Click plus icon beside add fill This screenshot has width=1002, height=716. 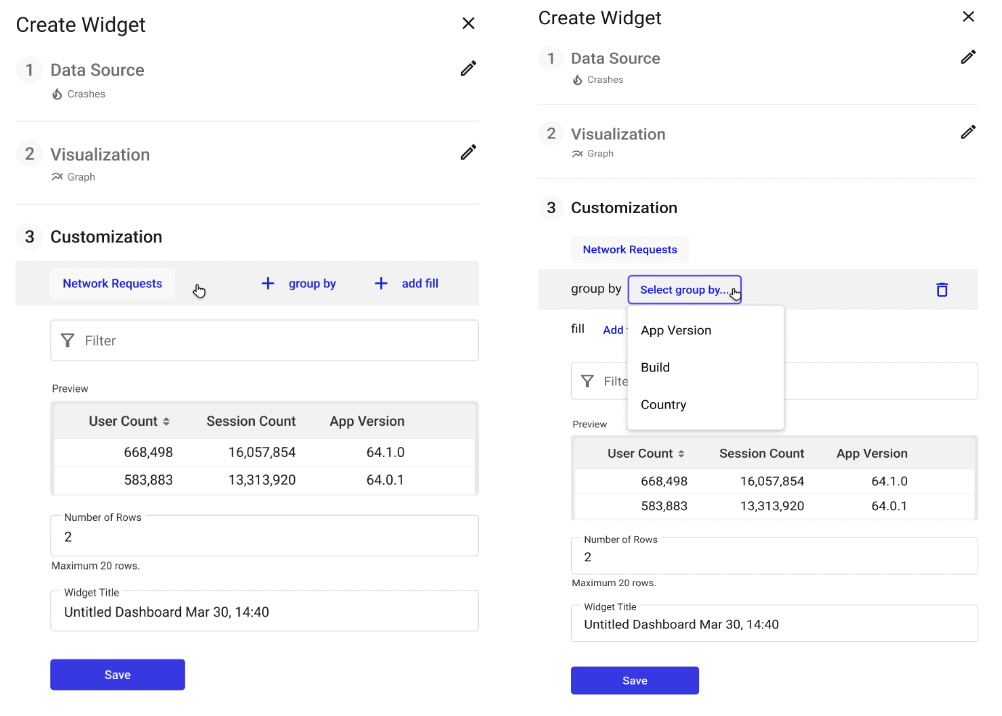tap(381, 283)
